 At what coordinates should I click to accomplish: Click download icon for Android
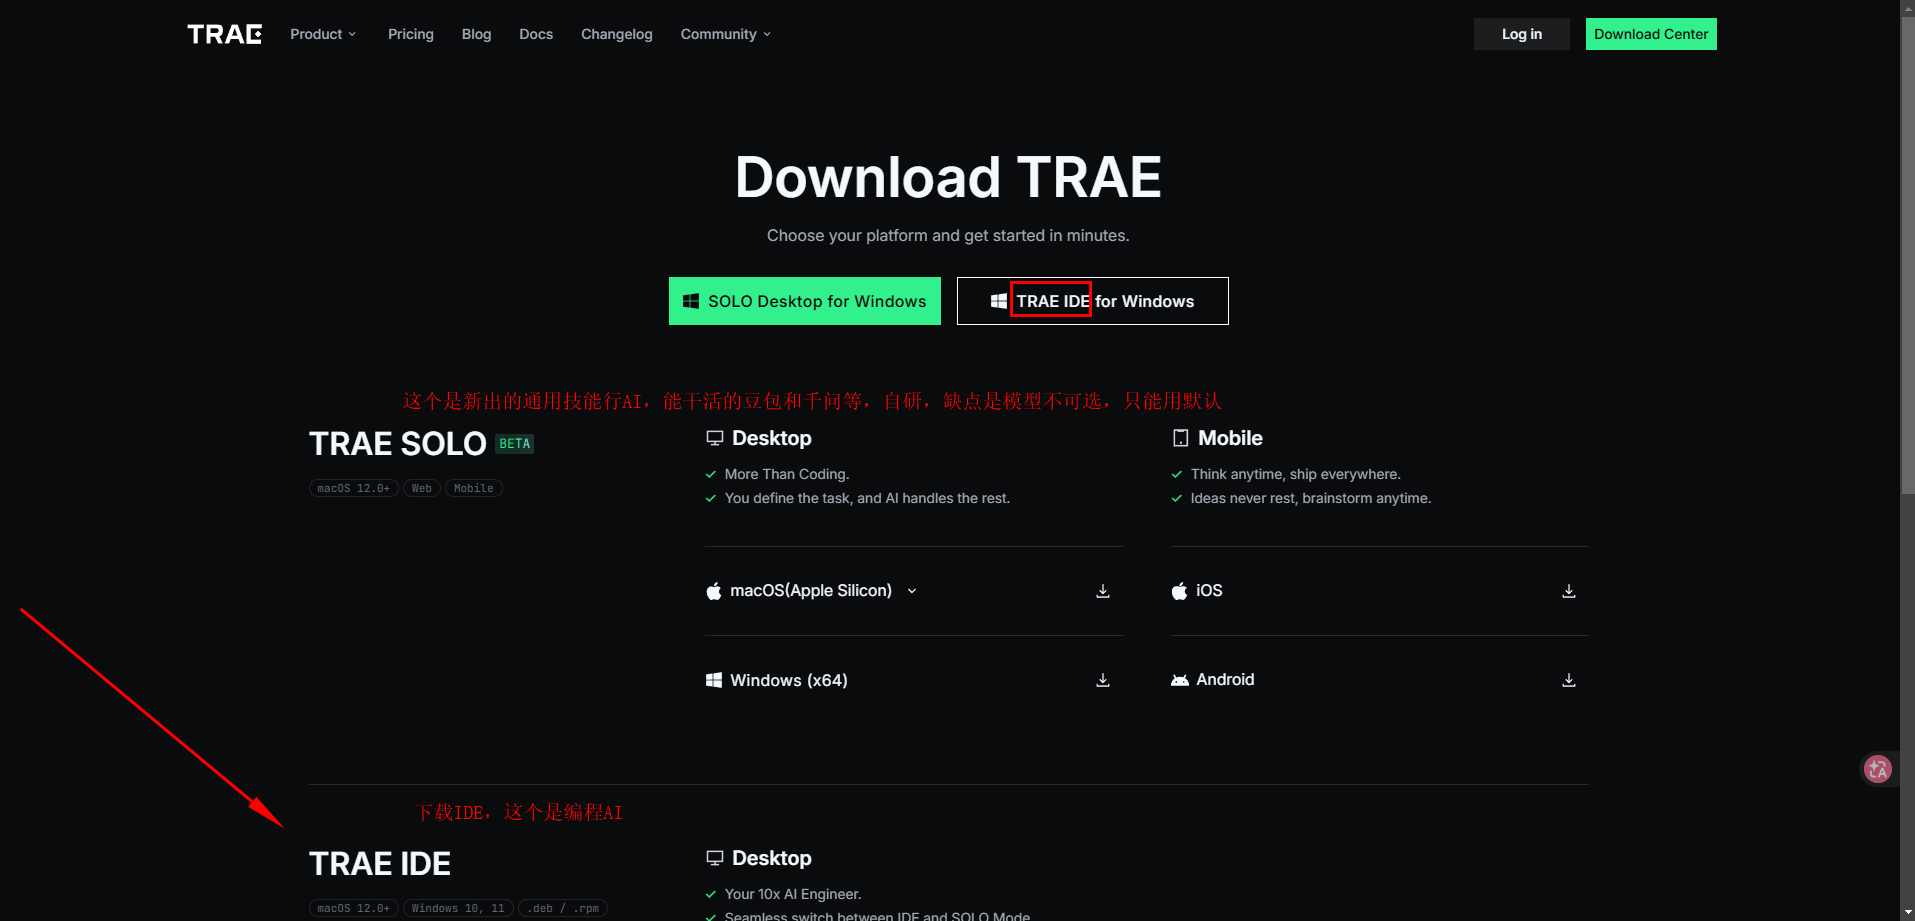(1569, 680)
